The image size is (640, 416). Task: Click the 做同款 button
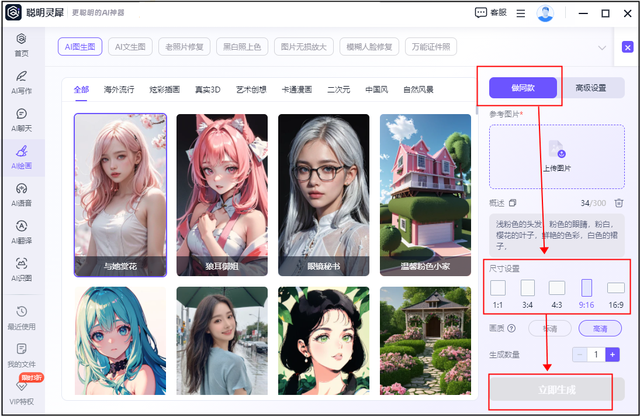(523, 87)
